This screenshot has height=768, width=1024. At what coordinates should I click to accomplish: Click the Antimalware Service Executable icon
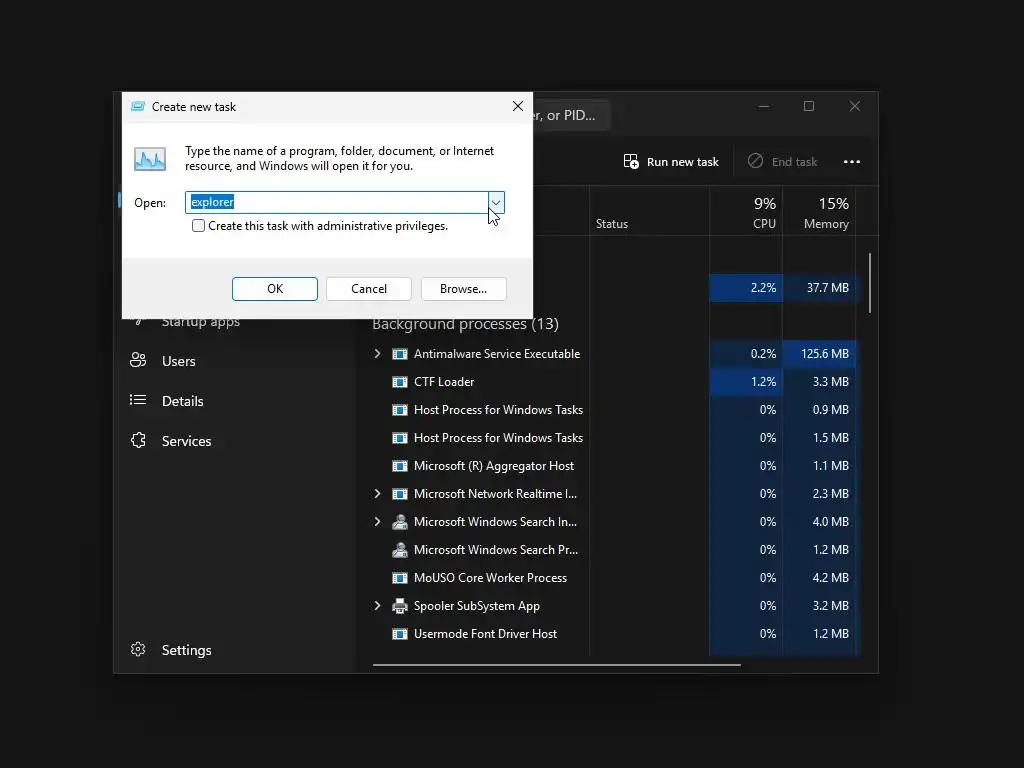tap(400, 354)
